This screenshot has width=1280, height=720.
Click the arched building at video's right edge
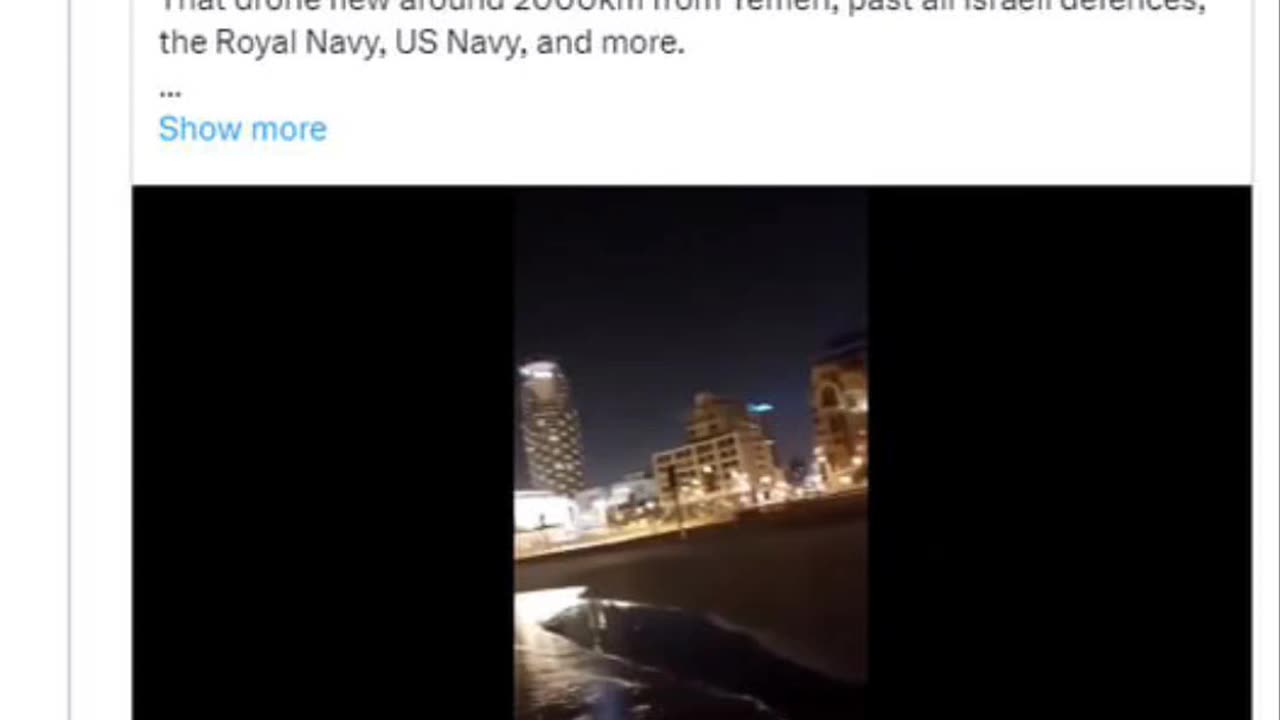pyautogui.click(x=838, y=412)
